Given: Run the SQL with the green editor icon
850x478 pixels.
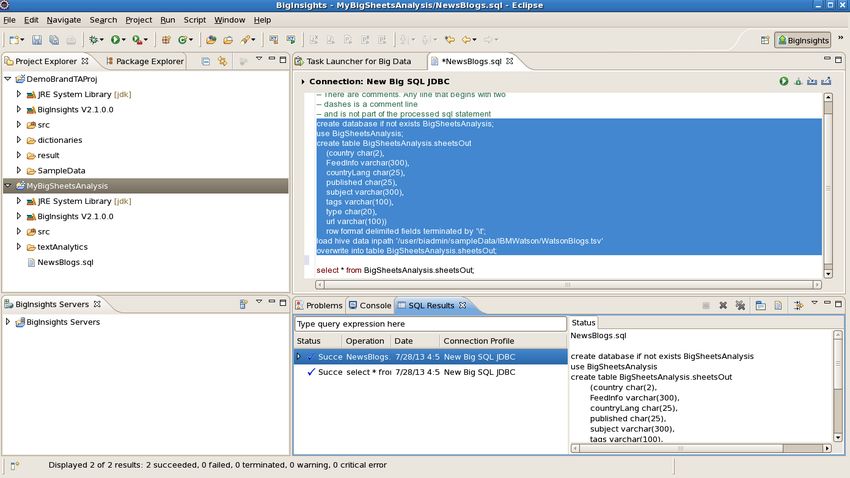Looking at the screenshot, I should pos(784,81).
